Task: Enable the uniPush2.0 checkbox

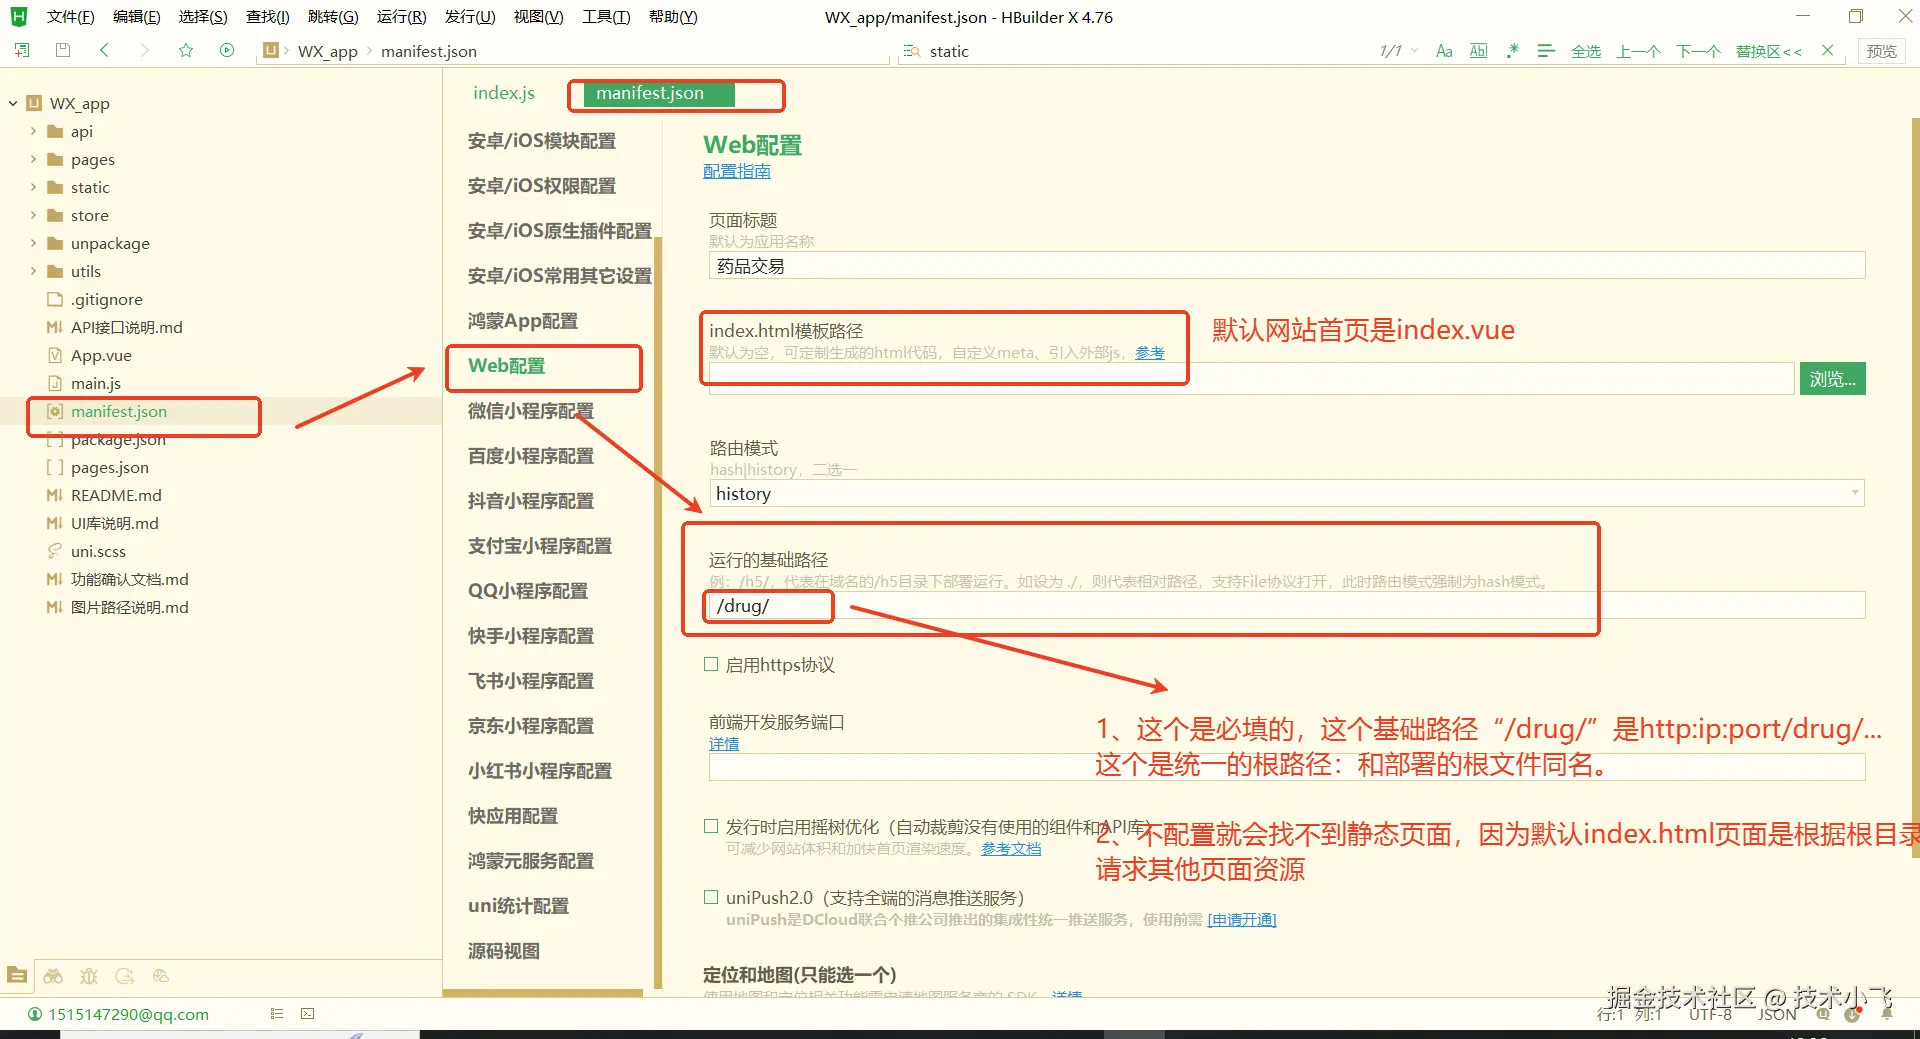Action: (x=711, y=897)
